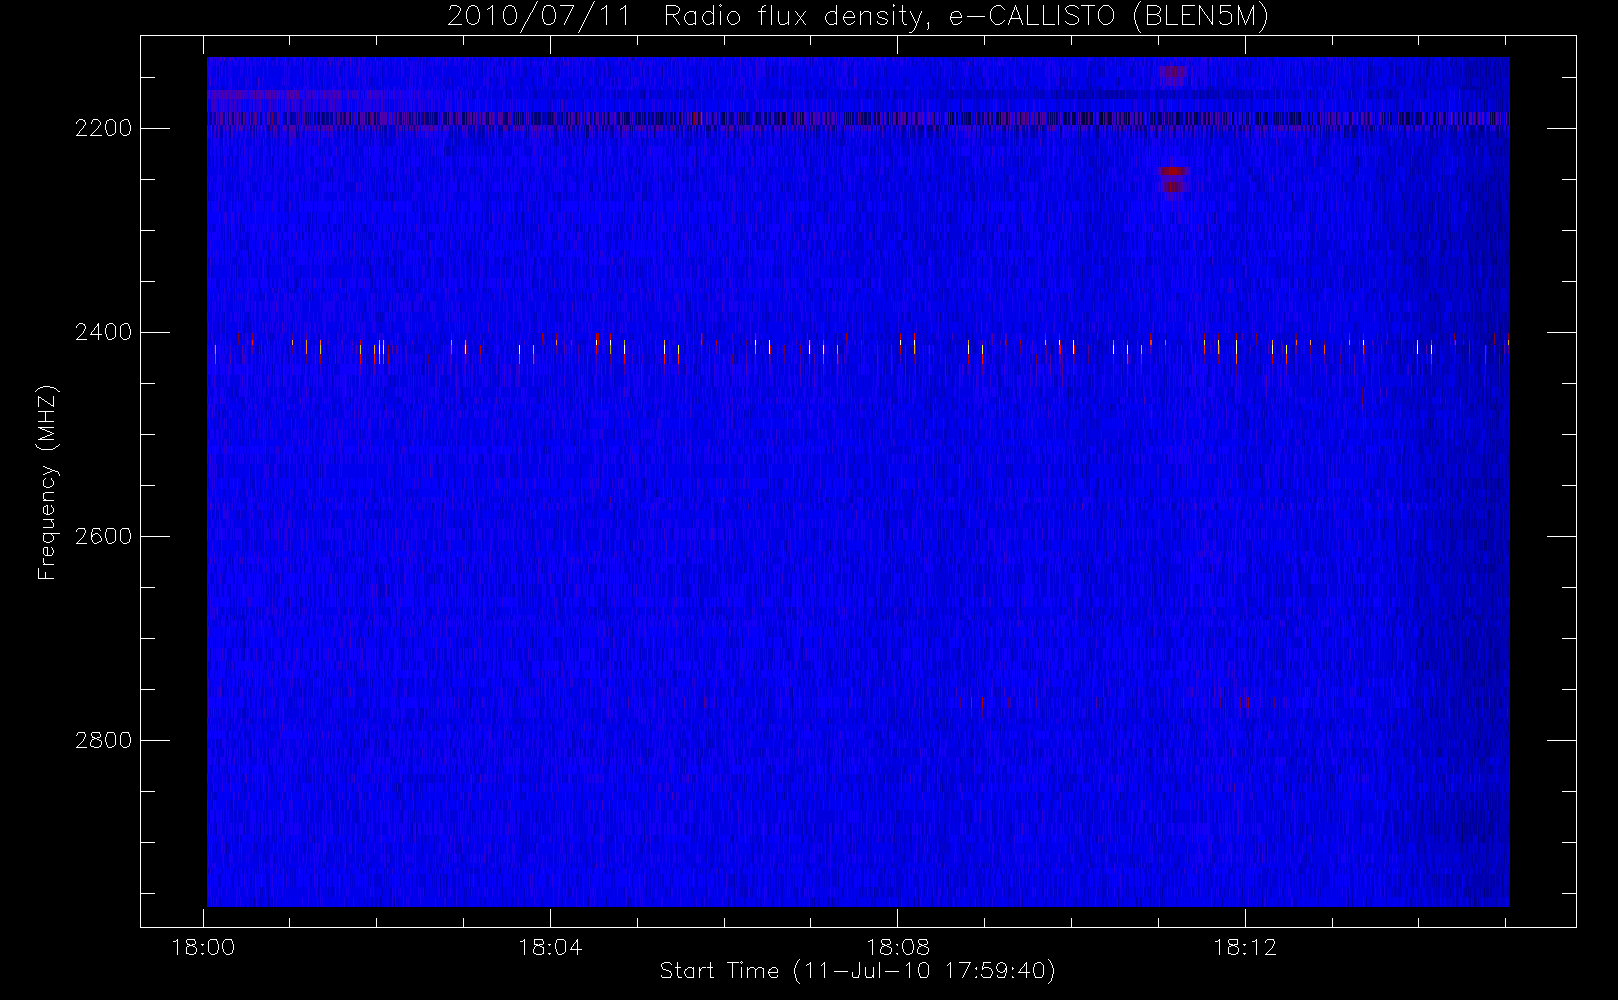The image size is (1618, 1000).
Task: Click the 'Start Time (11-Jul-10 17:59:40)' label
Action: point(858,971)
